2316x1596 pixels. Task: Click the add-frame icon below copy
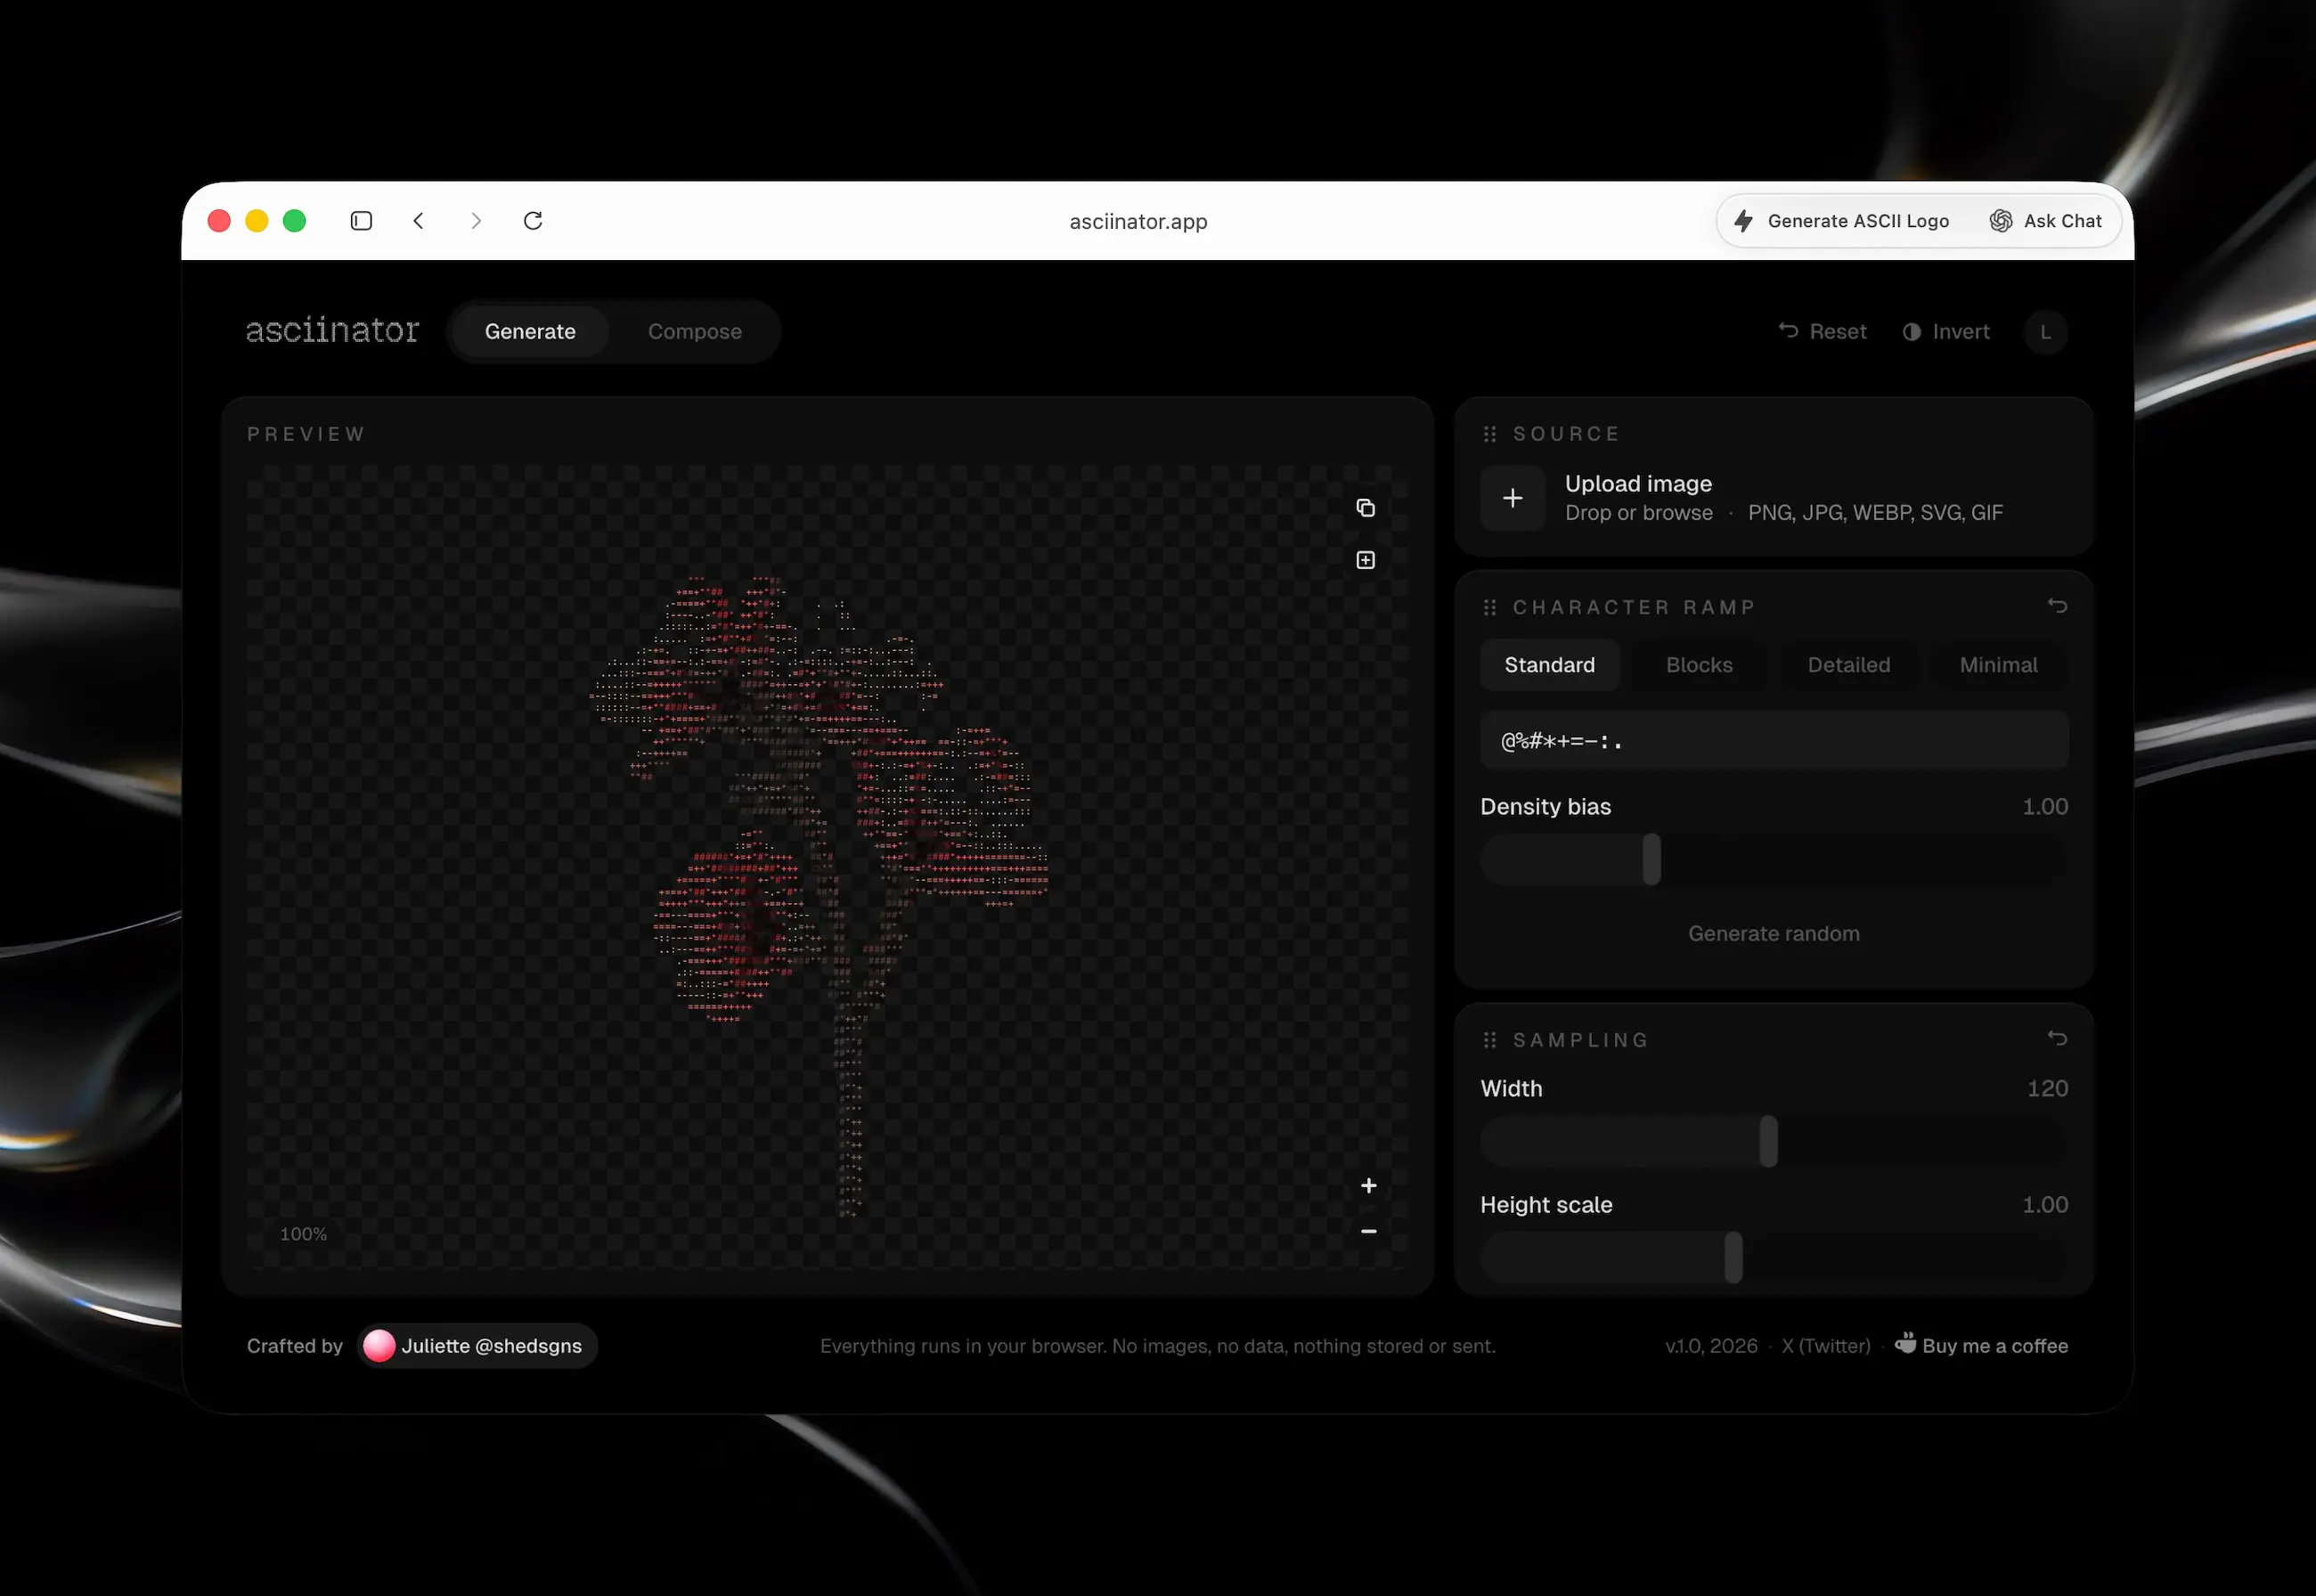click(x=1365, y=560)
